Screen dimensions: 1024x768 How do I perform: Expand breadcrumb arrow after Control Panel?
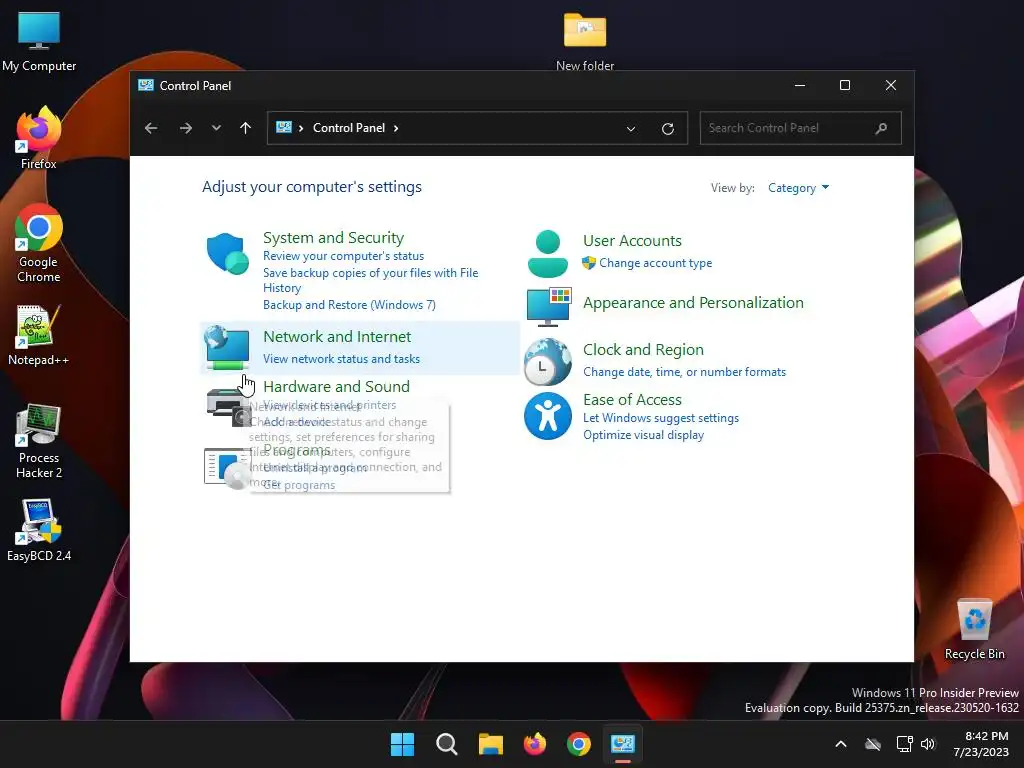396,128
